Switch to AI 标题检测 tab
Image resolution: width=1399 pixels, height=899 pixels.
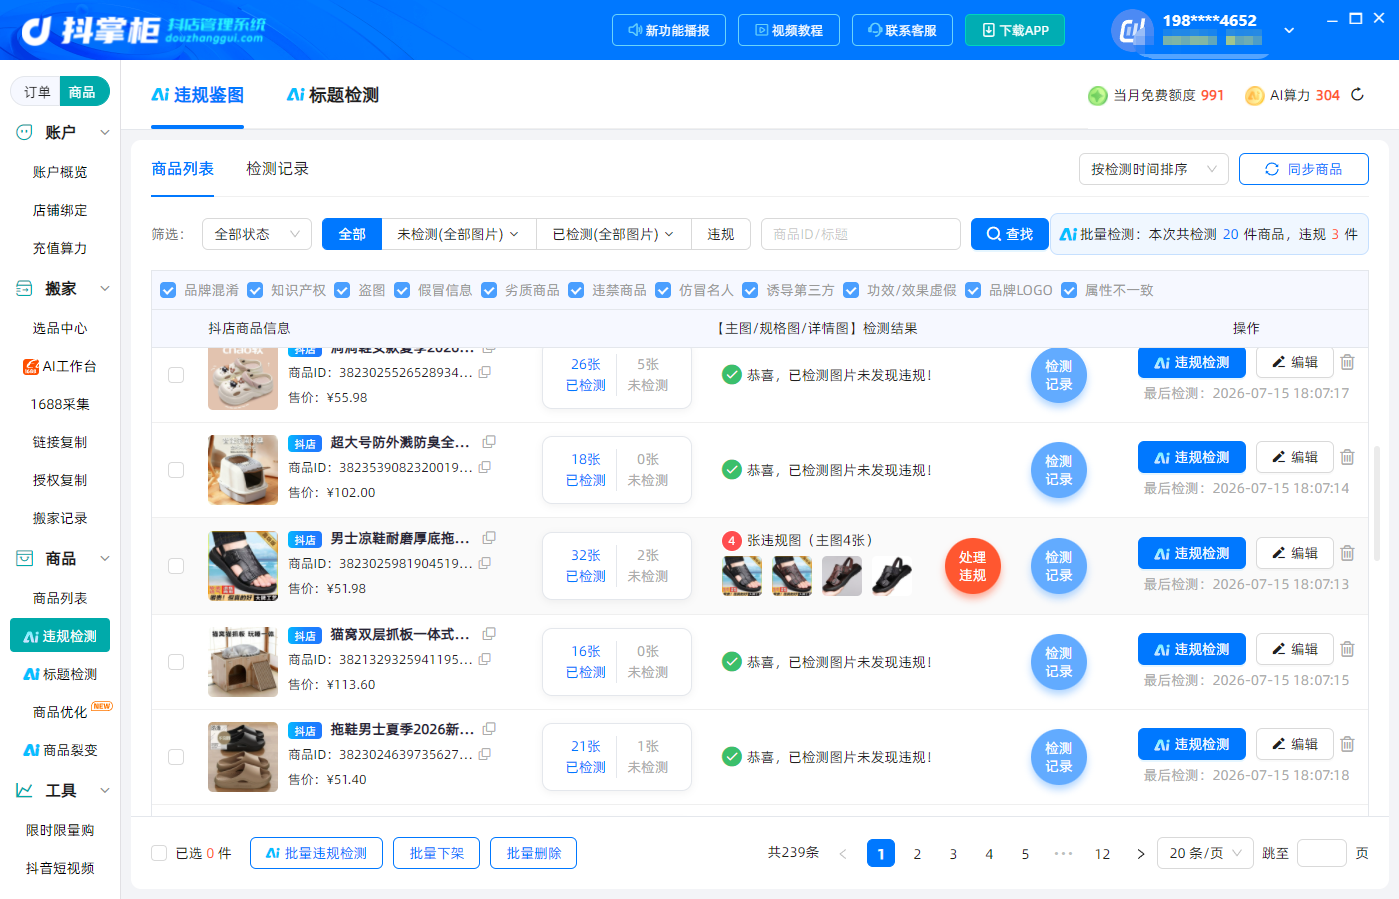tap(333, 95)
